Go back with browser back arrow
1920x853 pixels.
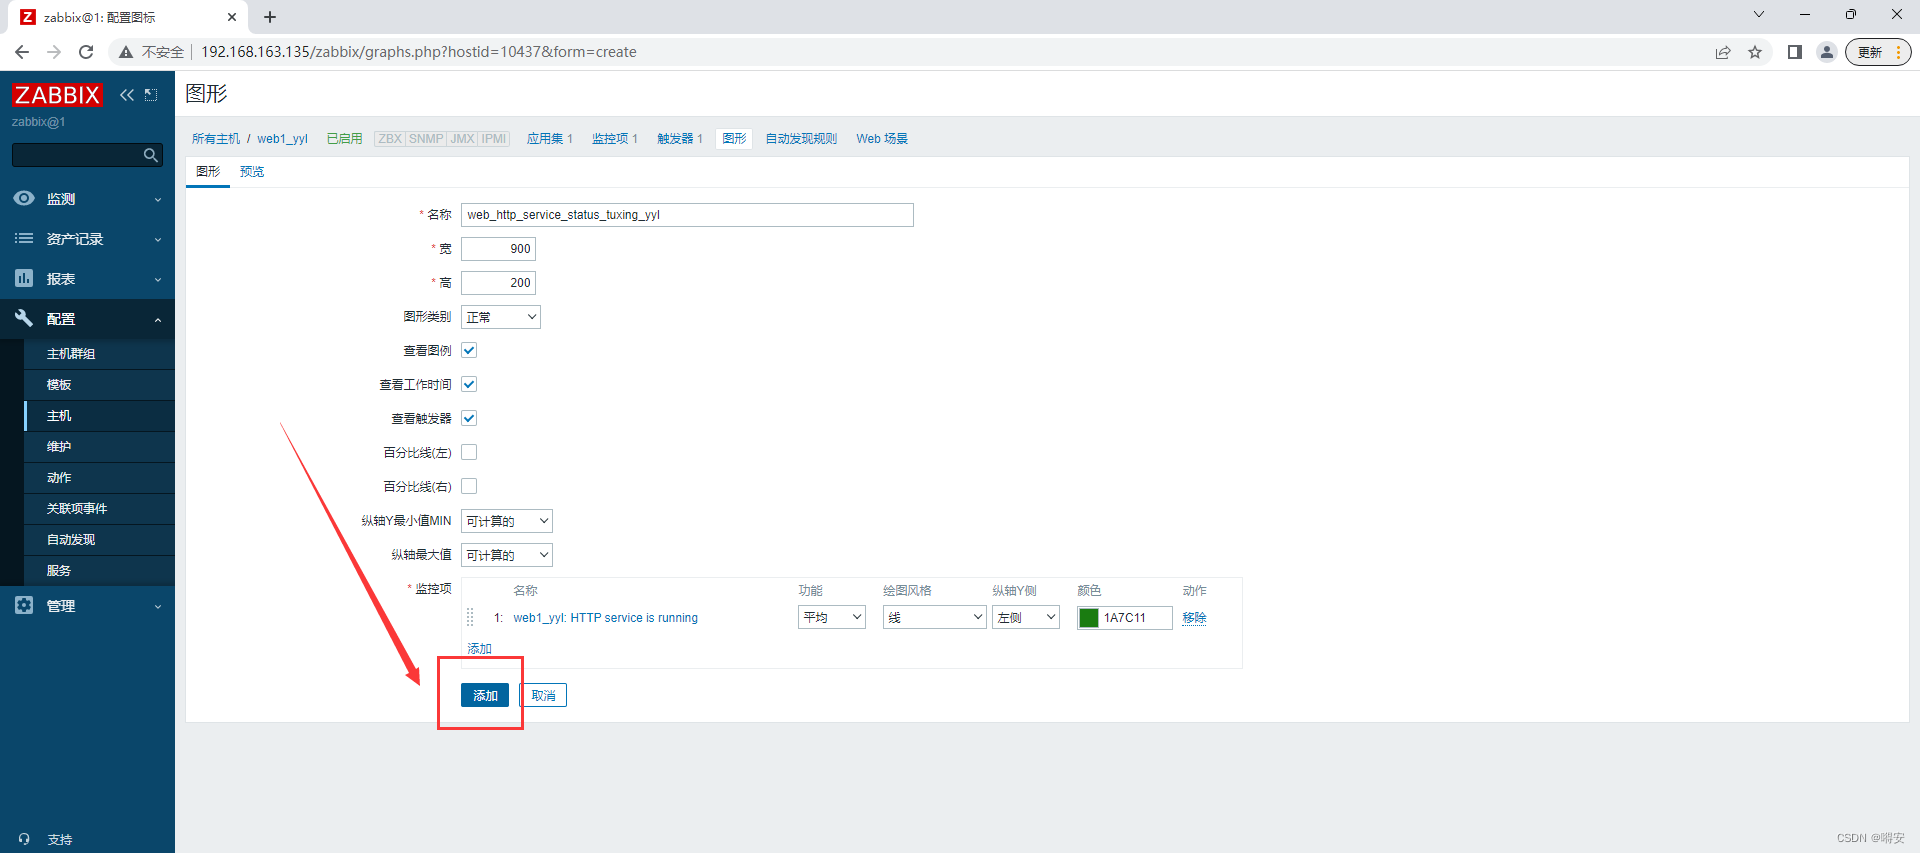coord(22,52)
